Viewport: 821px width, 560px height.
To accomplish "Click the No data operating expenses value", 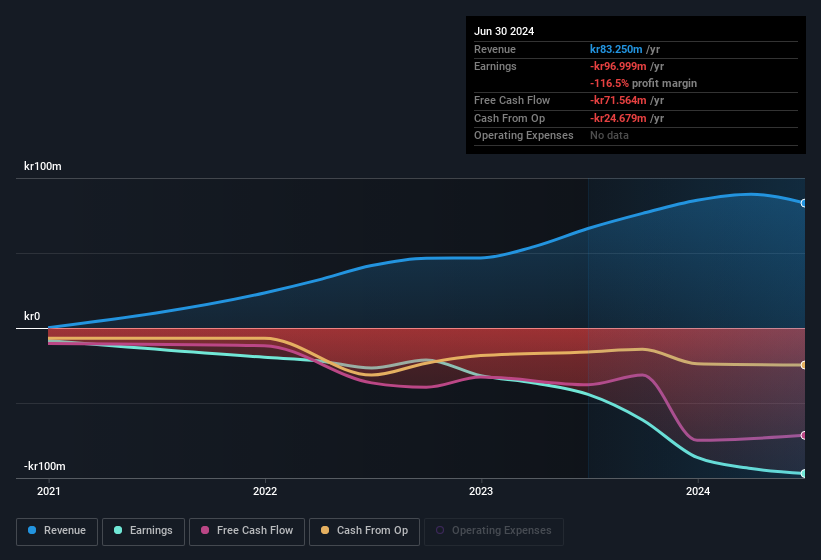I will tap(609, 136).
